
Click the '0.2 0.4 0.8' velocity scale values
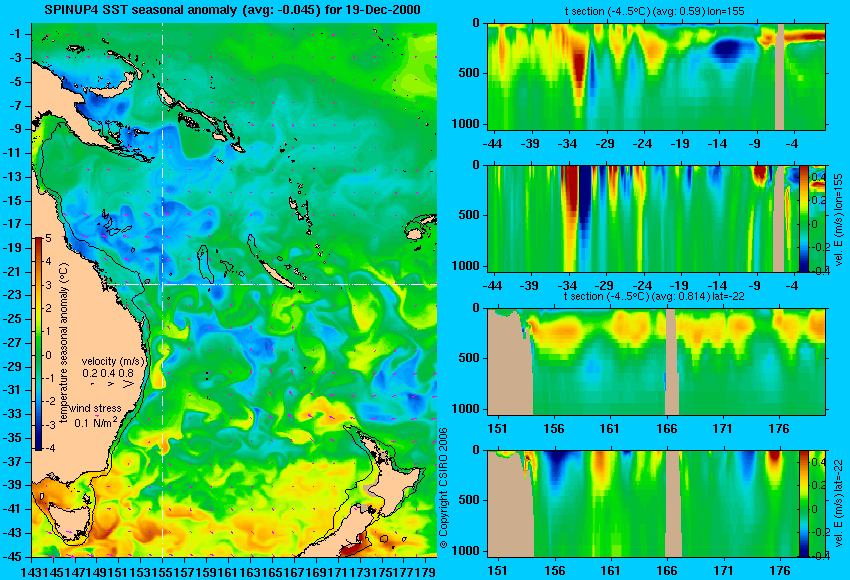click(108, 373)
